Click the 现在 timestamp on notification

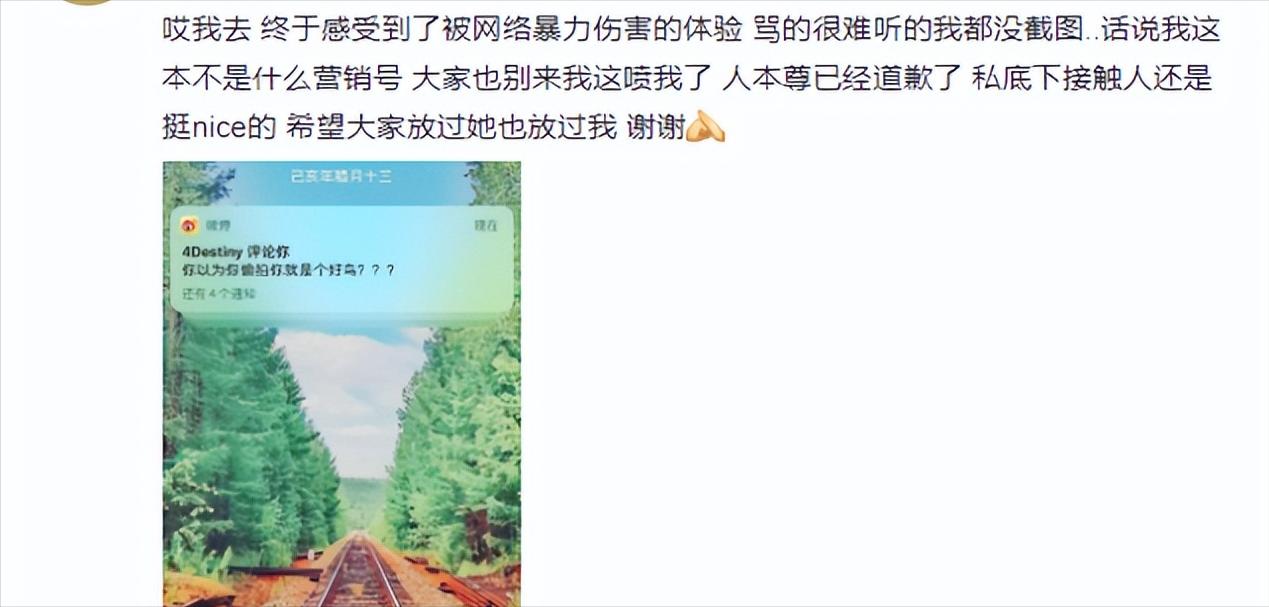(486, 226)
